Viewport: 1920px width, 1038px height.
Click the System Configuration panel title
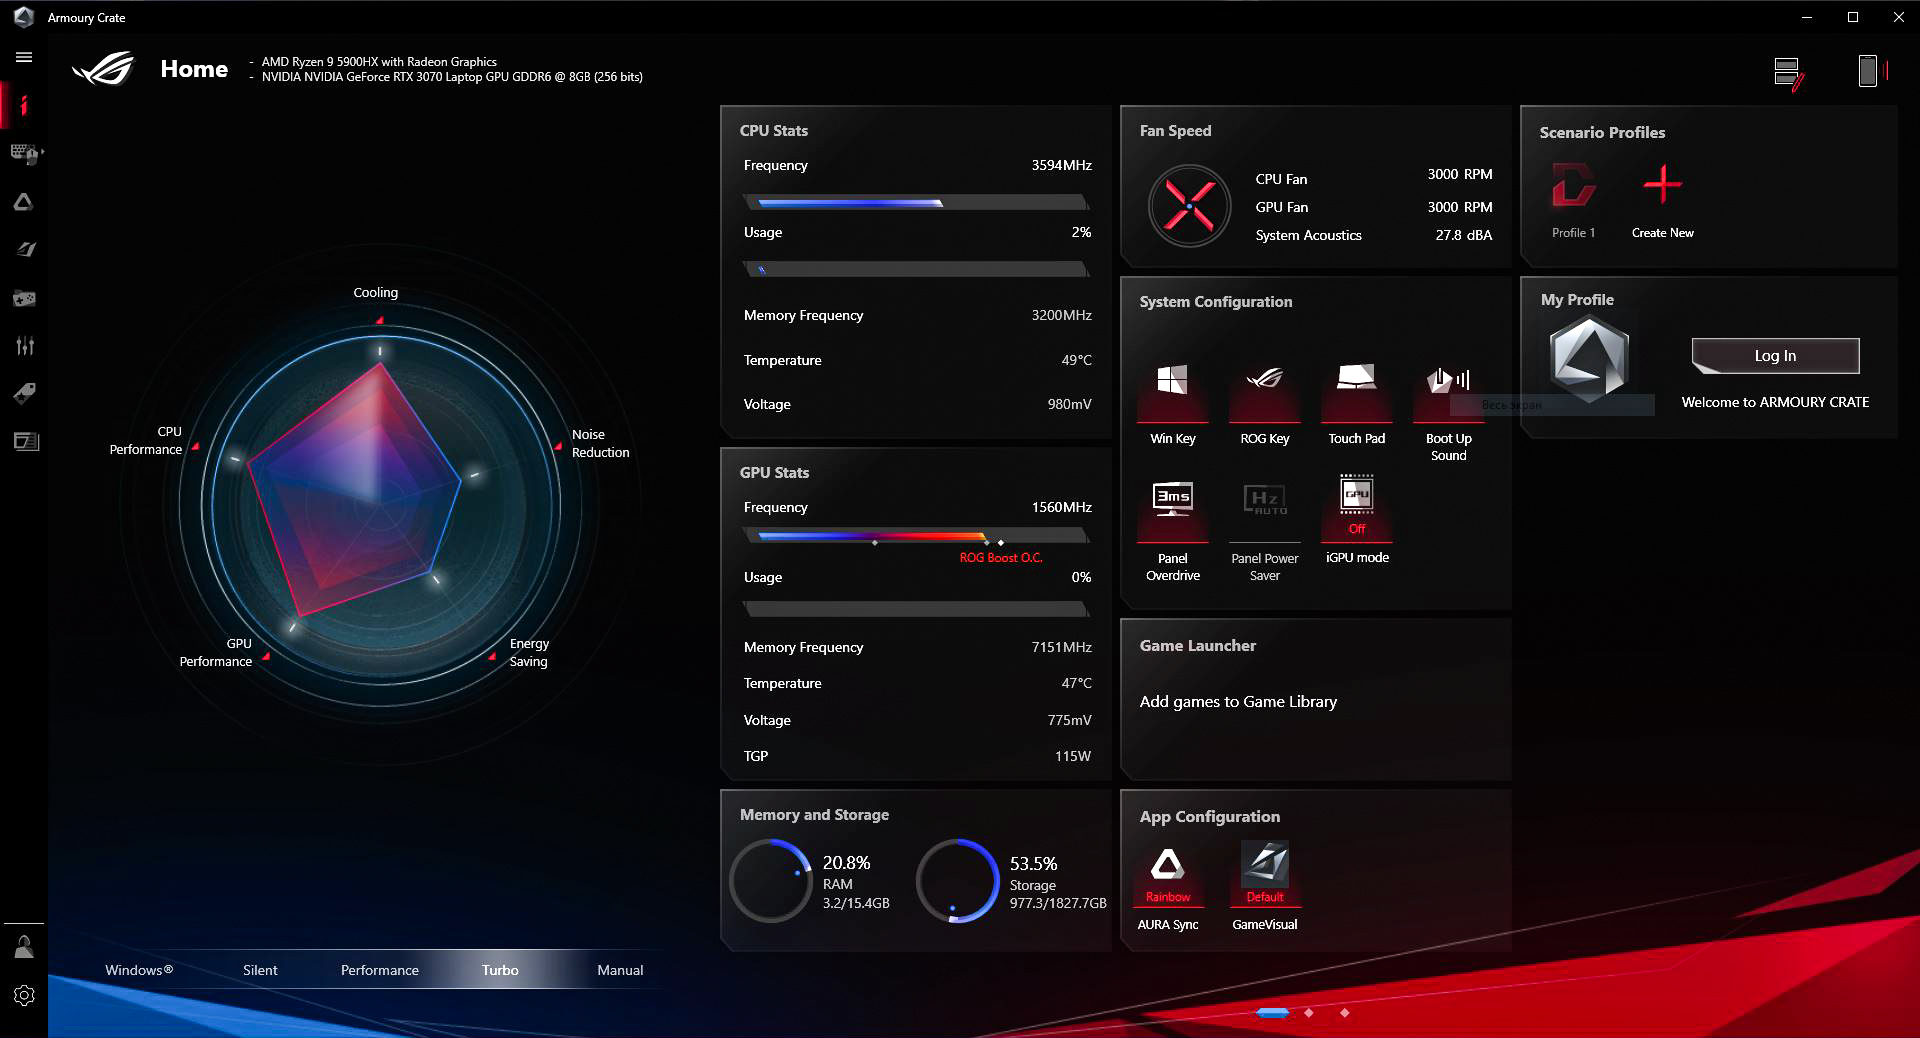coord(1216,302)
